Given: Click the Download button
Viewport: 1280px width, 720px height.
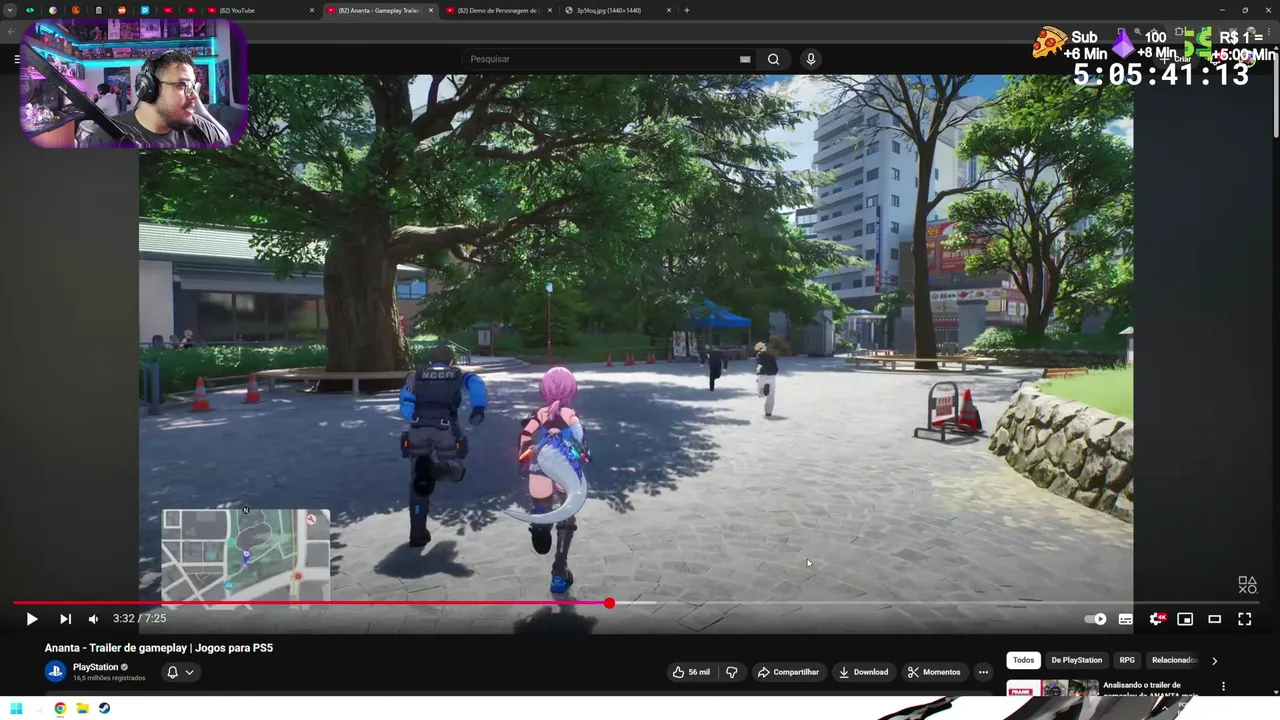Looking at the screenshot, I should pos(863,672).
